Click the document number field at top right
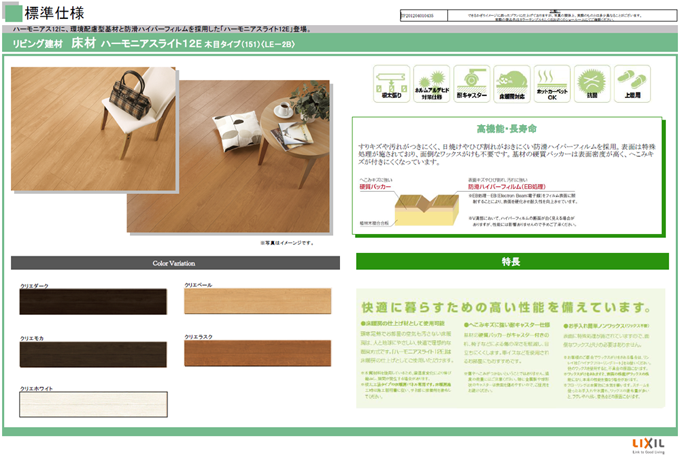Image resolution: width=680 pixels, height=455 pixels. click(423, 16)
